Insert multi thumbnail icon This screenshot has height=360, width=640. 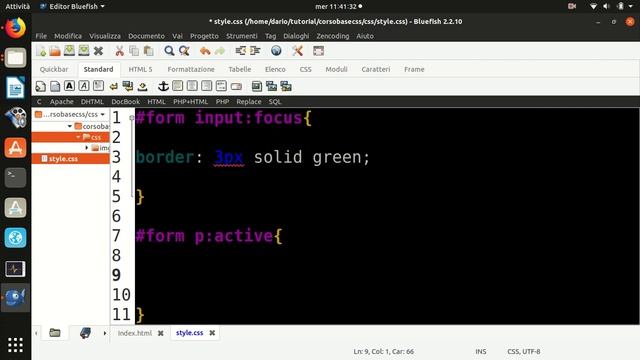(x=286, y=86)
